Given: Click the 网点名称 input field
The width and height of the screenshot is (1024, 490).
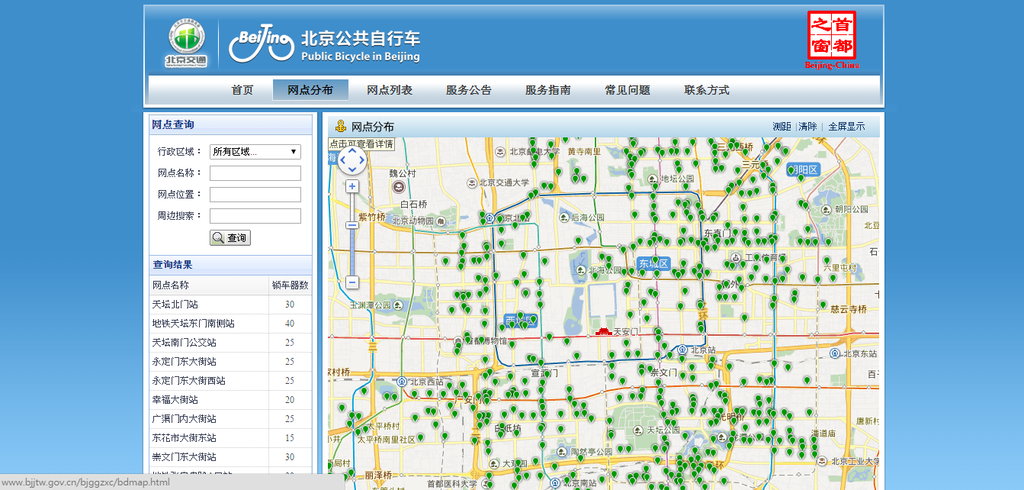Looking at the screenshot, I should pyautogui.click(x=255, y=173).
